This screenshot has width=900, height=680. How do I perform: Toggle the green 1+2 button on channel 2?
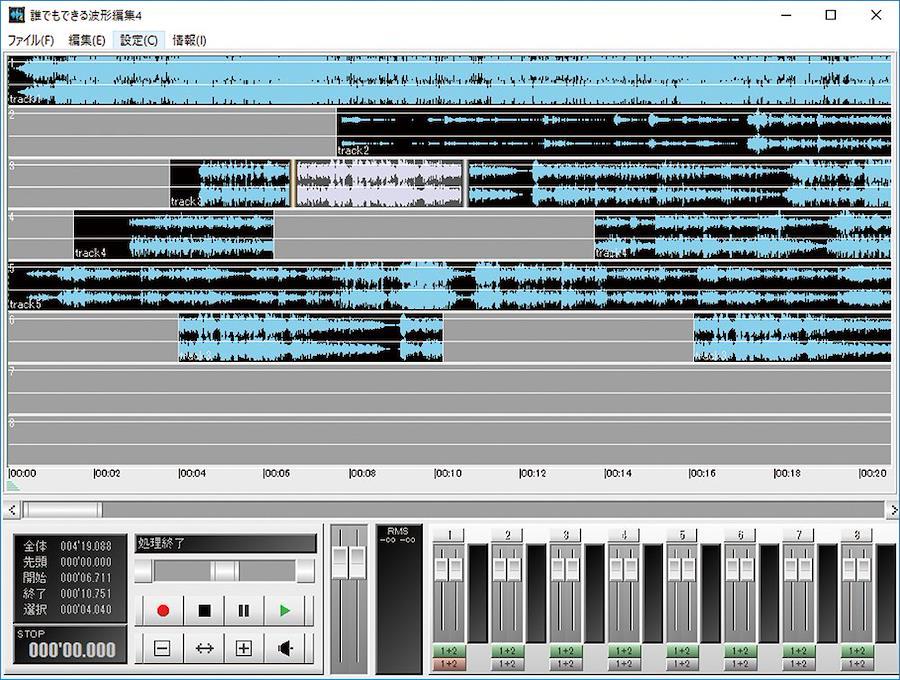[x=507, y=651]
